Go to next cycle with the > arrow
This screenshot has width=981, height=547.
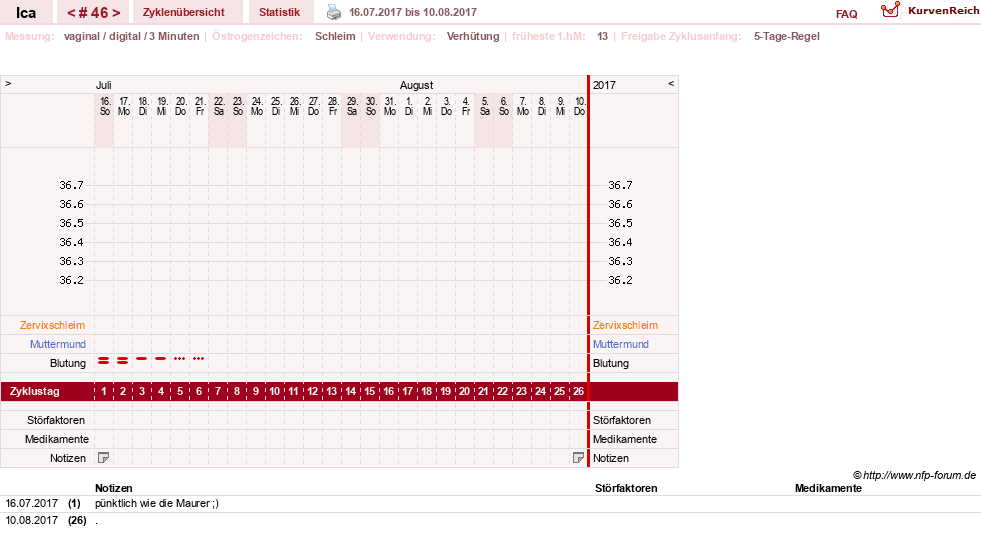116,13
